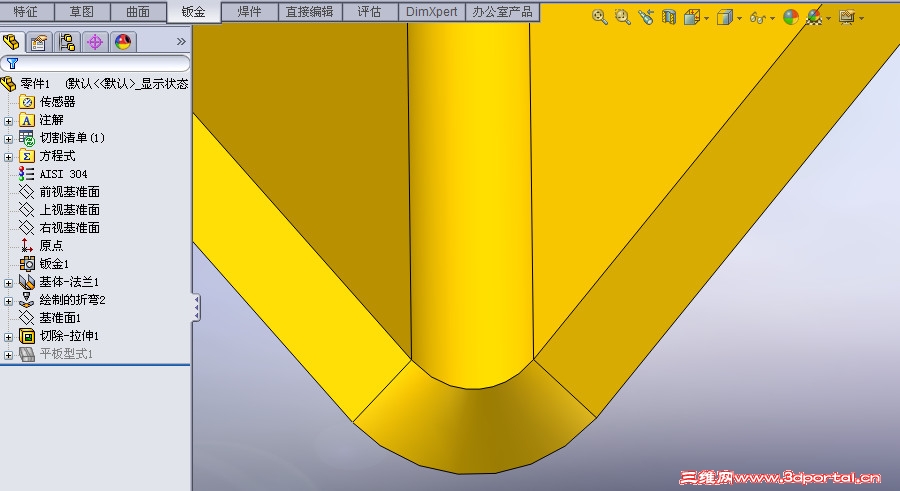Screen dimensions: 900x491
Task: Click Apply Scene icon
Action: pos(814,18)
